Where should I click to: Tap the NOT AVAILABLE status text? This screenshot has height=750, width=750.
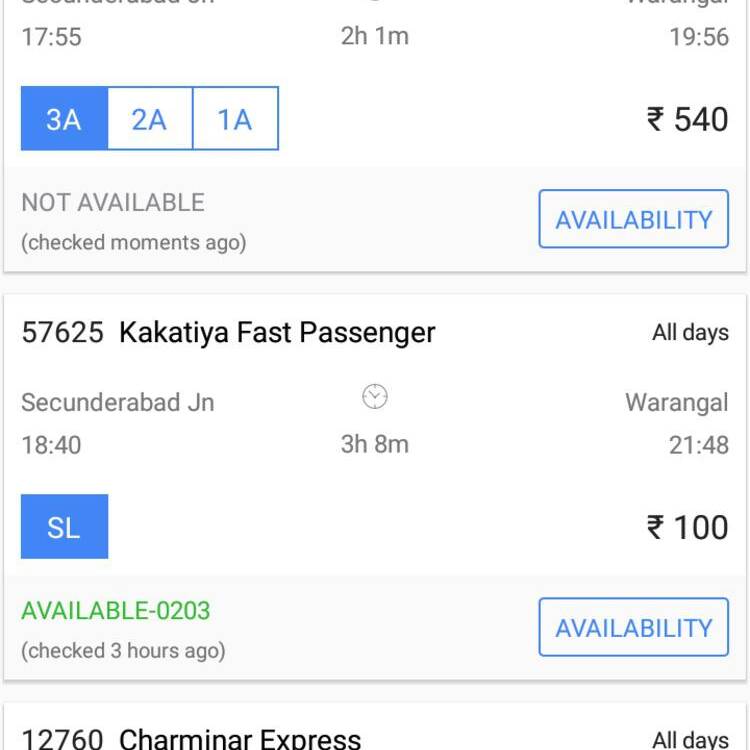click(x=113, y=202)
